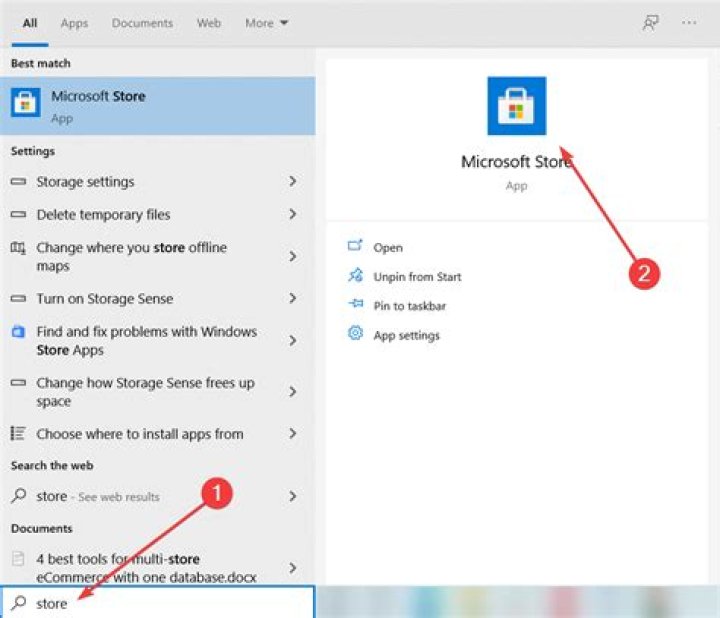This screenshot has width=720, height=618.
Task: Click the Windows Store Apps troubleshooter icon
Action: click(18, 331)
